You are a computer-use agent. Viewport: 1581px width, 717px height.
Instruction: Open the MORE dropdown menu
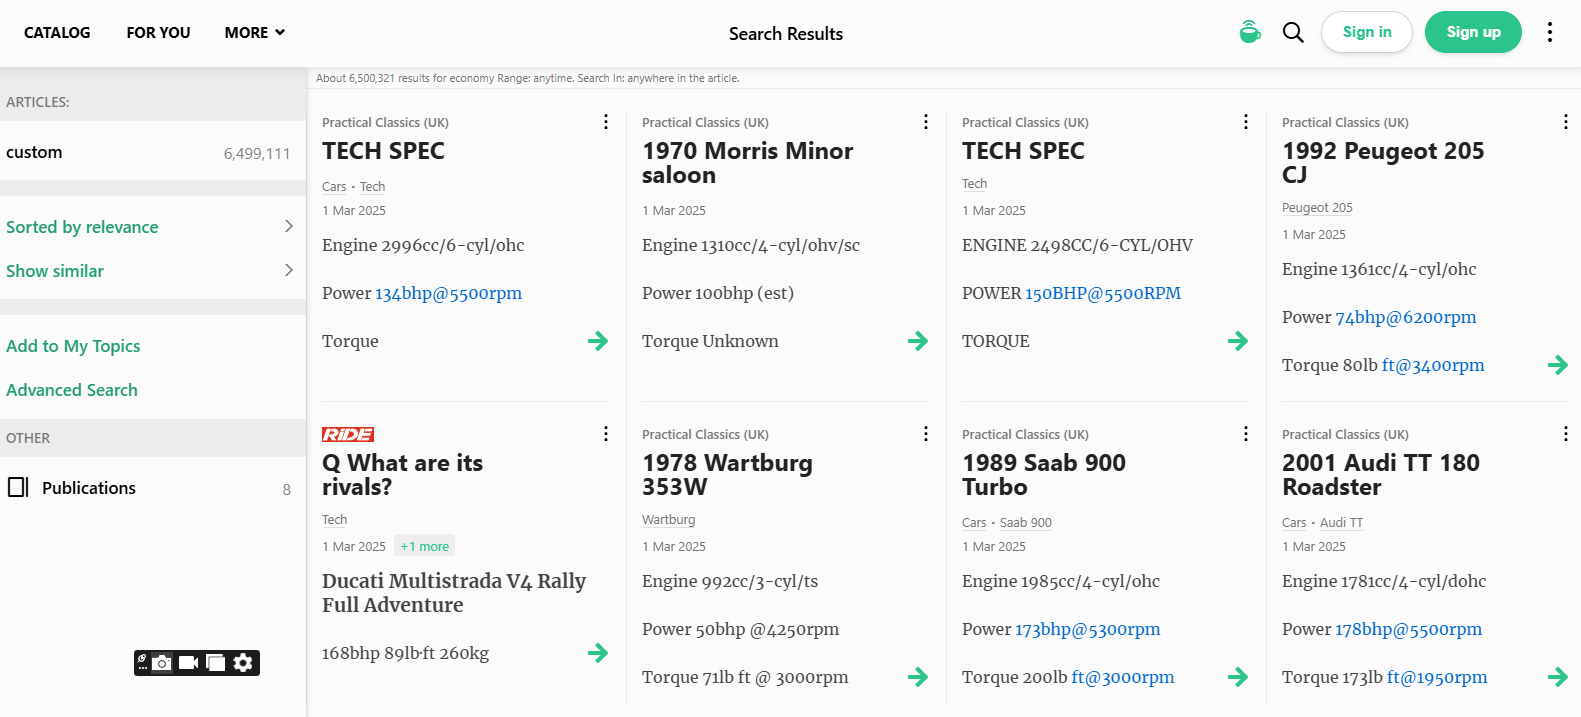tap(254, 33)
